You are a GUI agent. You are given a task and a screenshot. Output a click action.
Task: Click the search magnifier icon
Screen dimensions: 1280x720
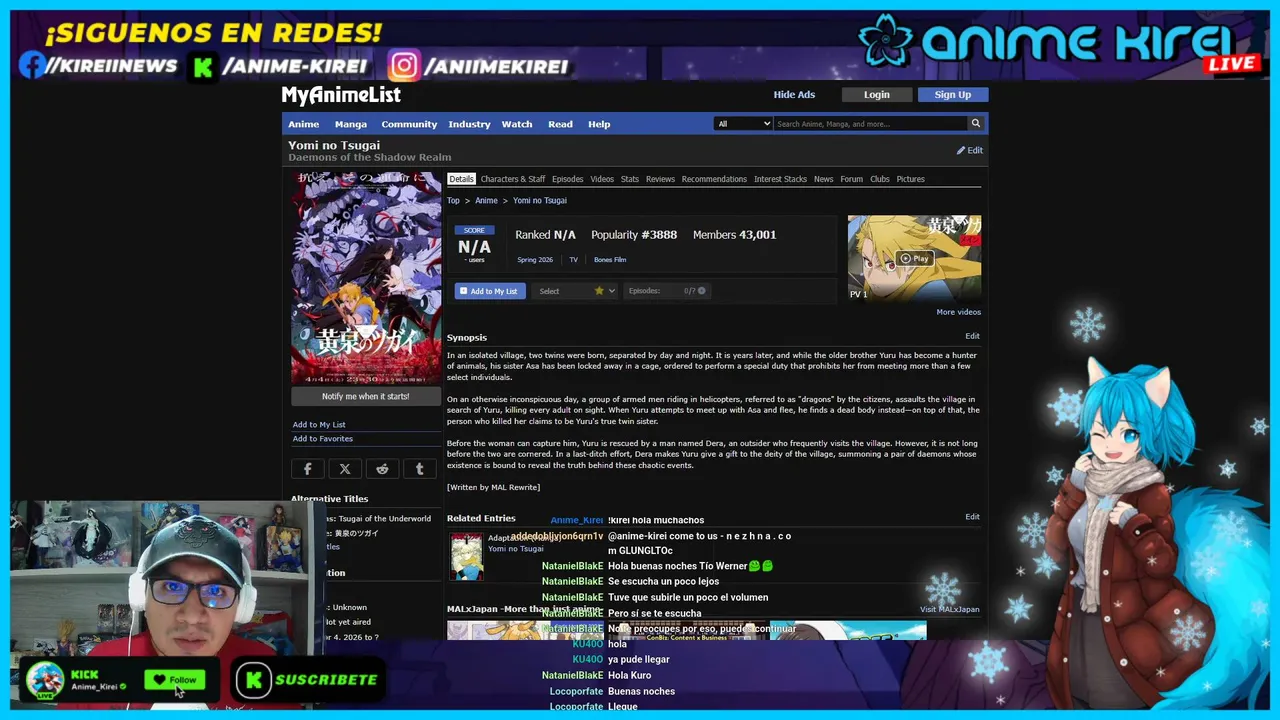click(975, 124)
